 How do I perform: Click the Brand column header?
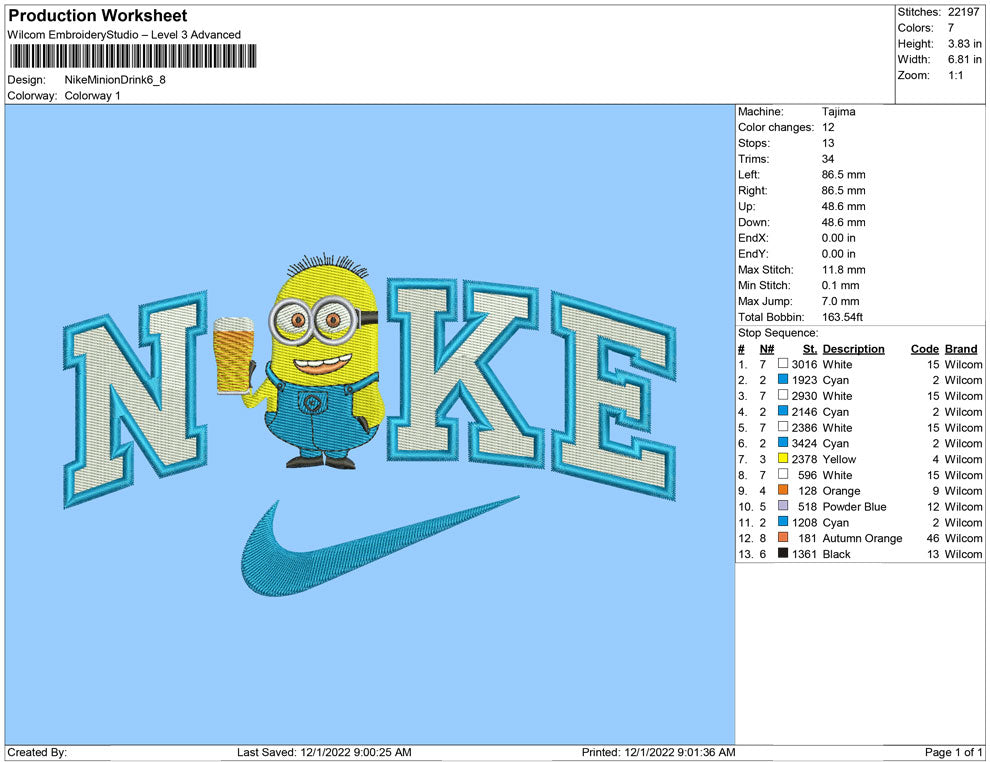coord(961,349)
